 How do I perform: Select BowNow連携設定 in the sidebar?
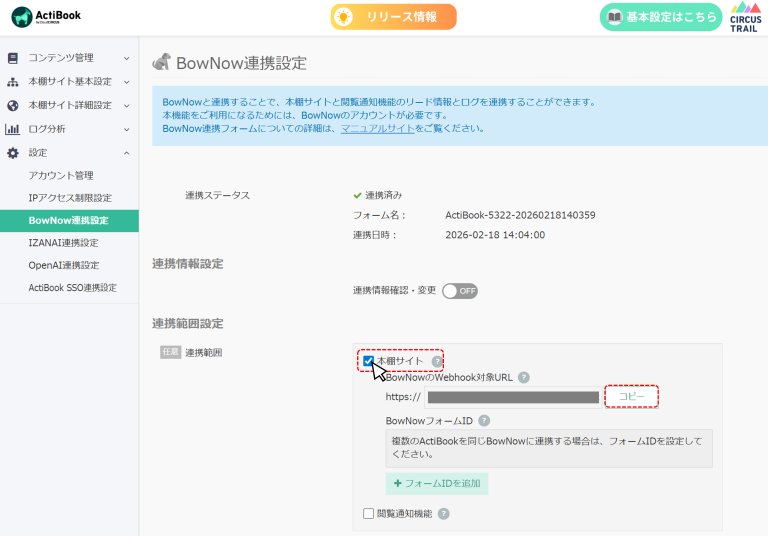click(x=69, y=221)
